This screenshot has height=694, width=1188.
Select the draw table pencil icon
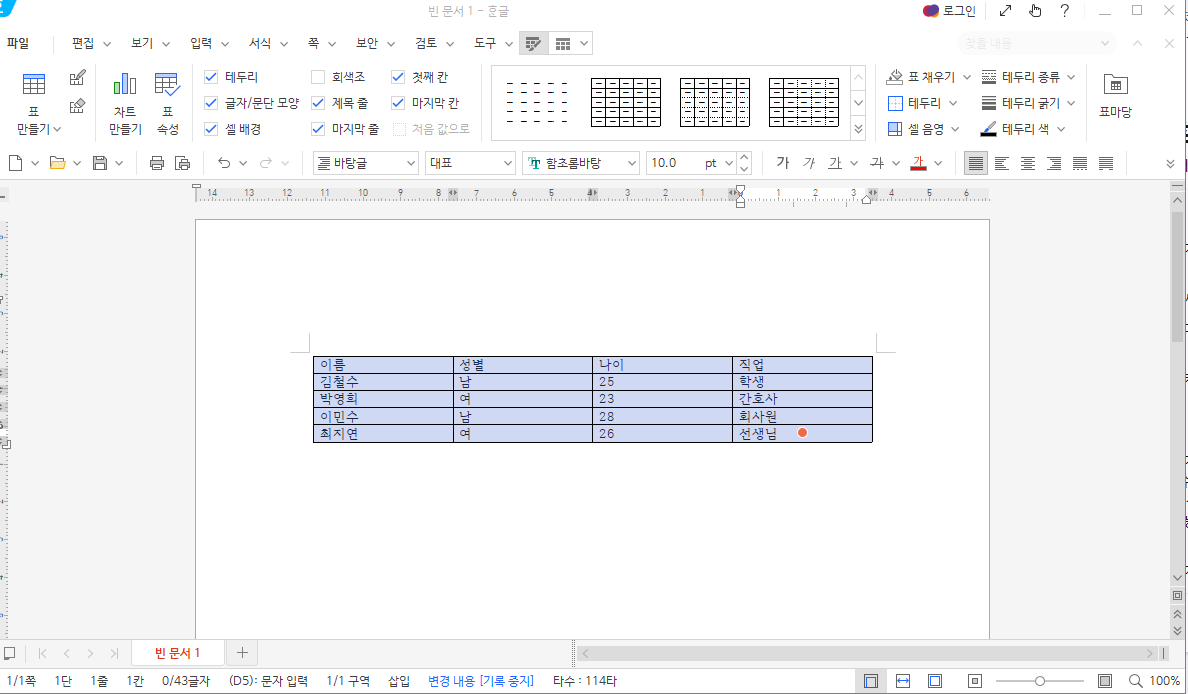77,78
